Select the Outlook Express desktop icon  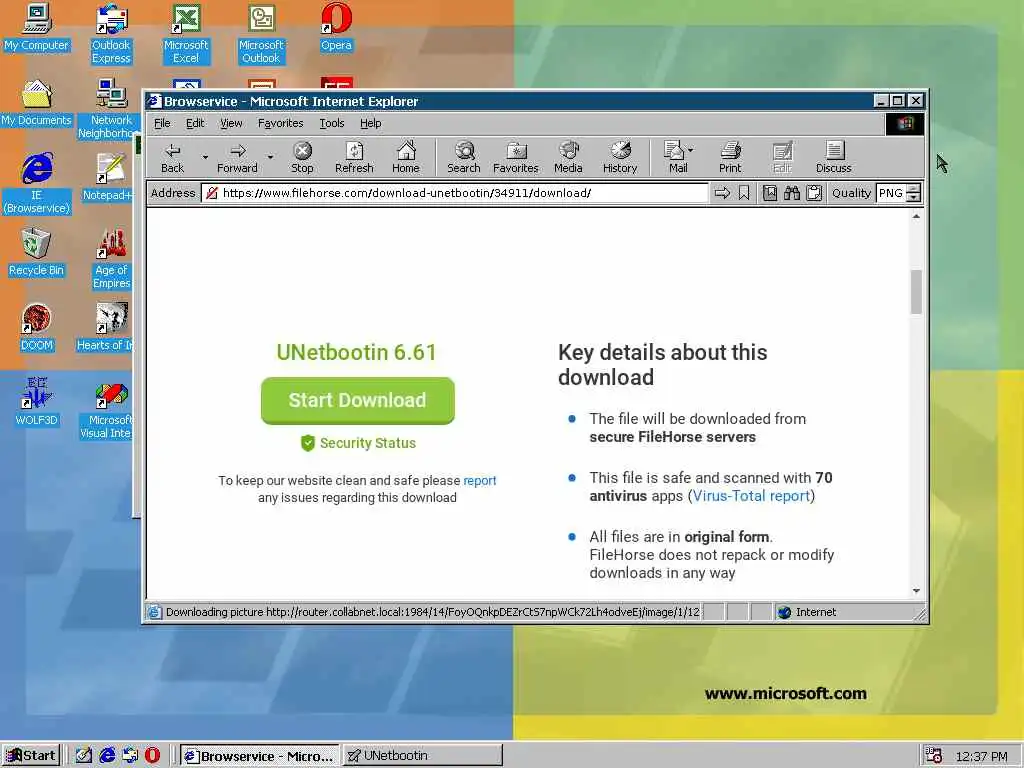click(111, 34)
